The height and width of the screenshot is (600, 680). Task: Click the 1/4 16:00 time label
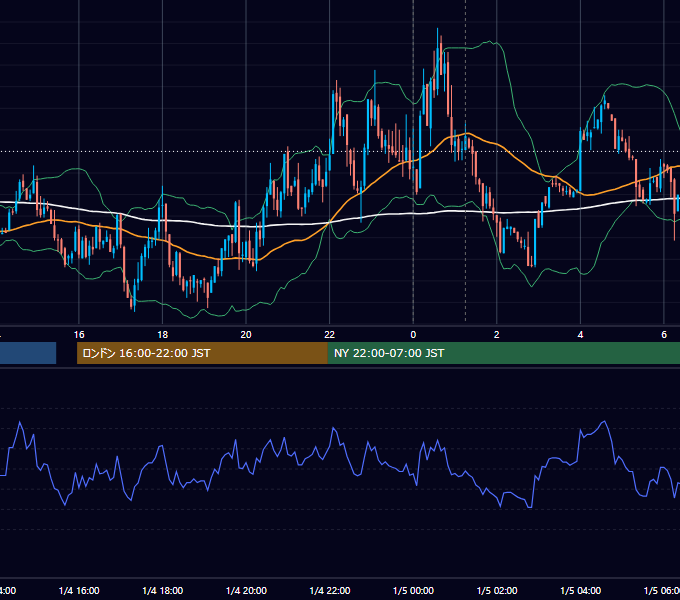[79, 591]
